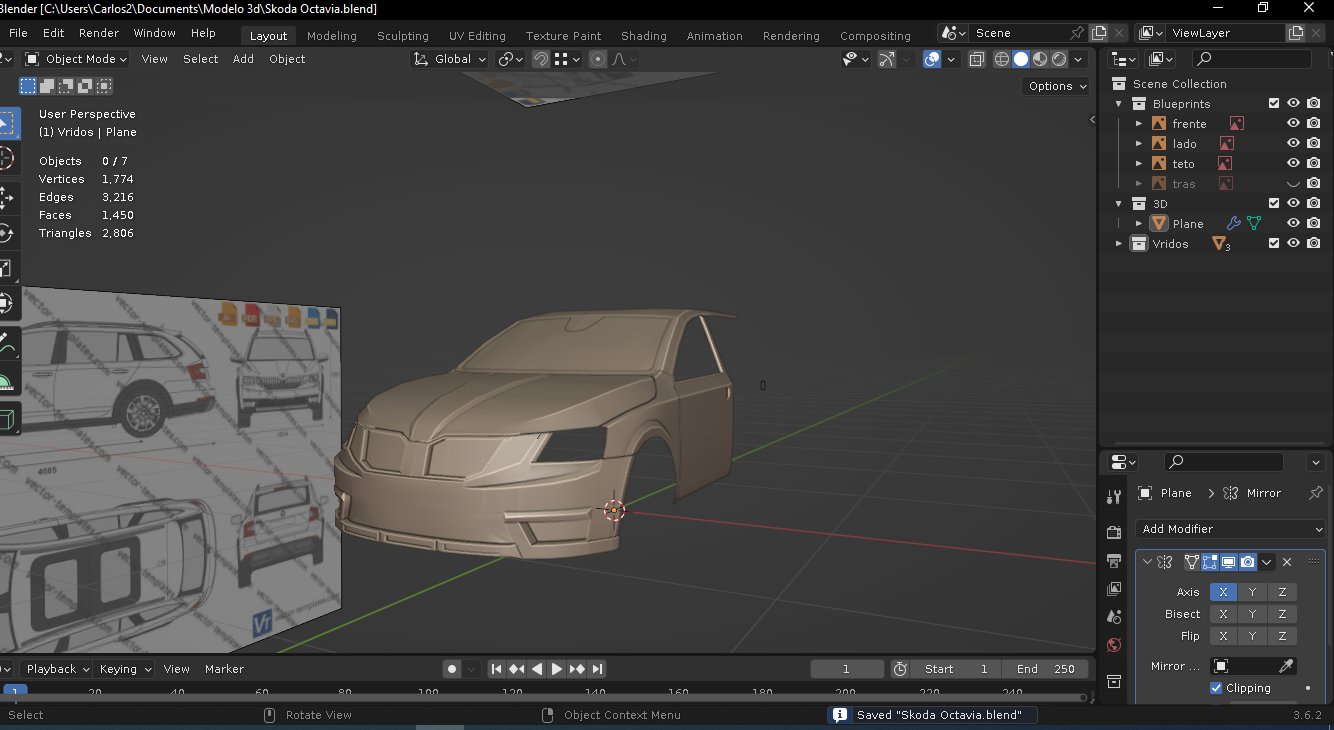Pin the Mirror modifier properties panel
The height and width of the screenshot is (730, 1334).
(x=1315, y=493)
